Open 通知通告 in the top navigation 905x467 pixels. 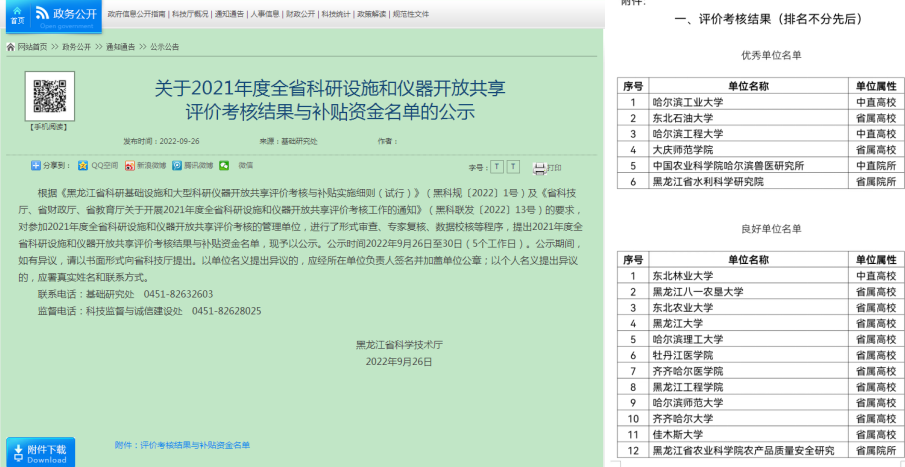229,15
